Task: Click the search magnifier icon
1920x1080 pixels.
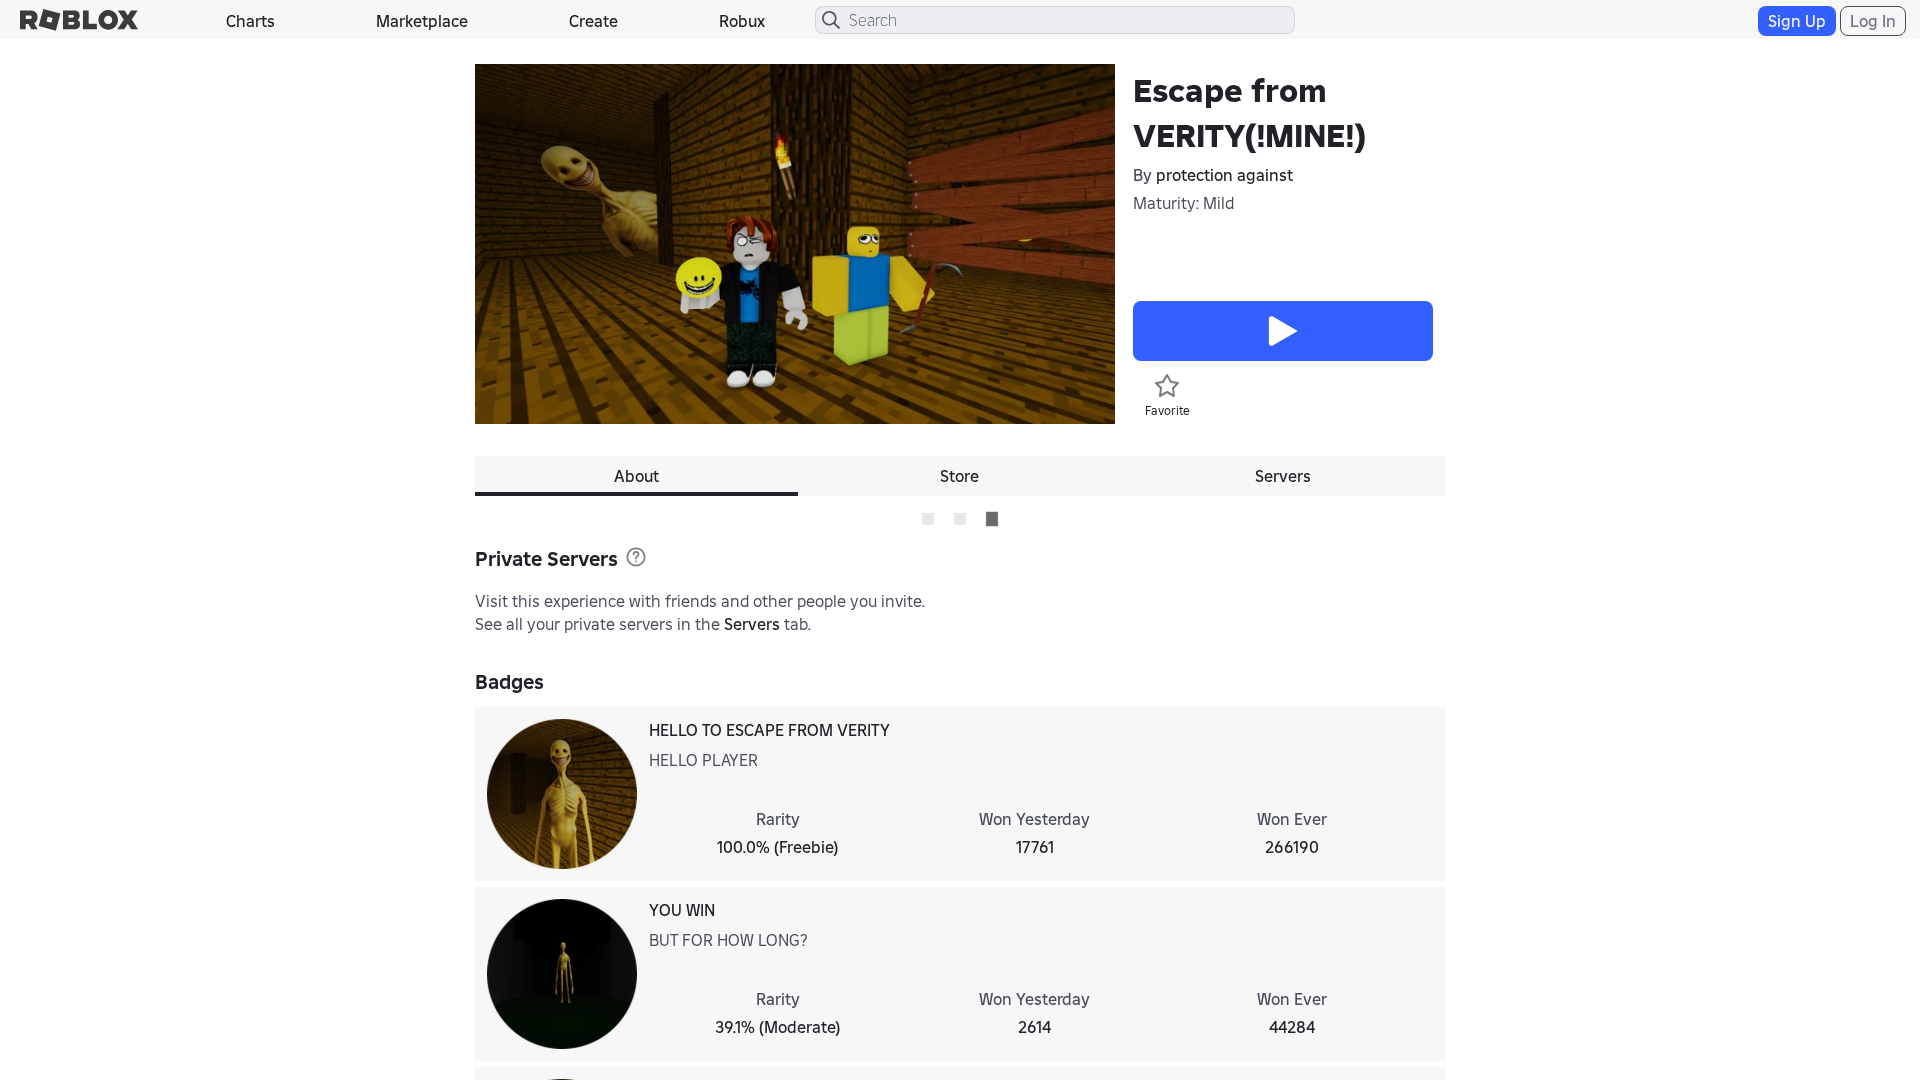Action: 831,20
